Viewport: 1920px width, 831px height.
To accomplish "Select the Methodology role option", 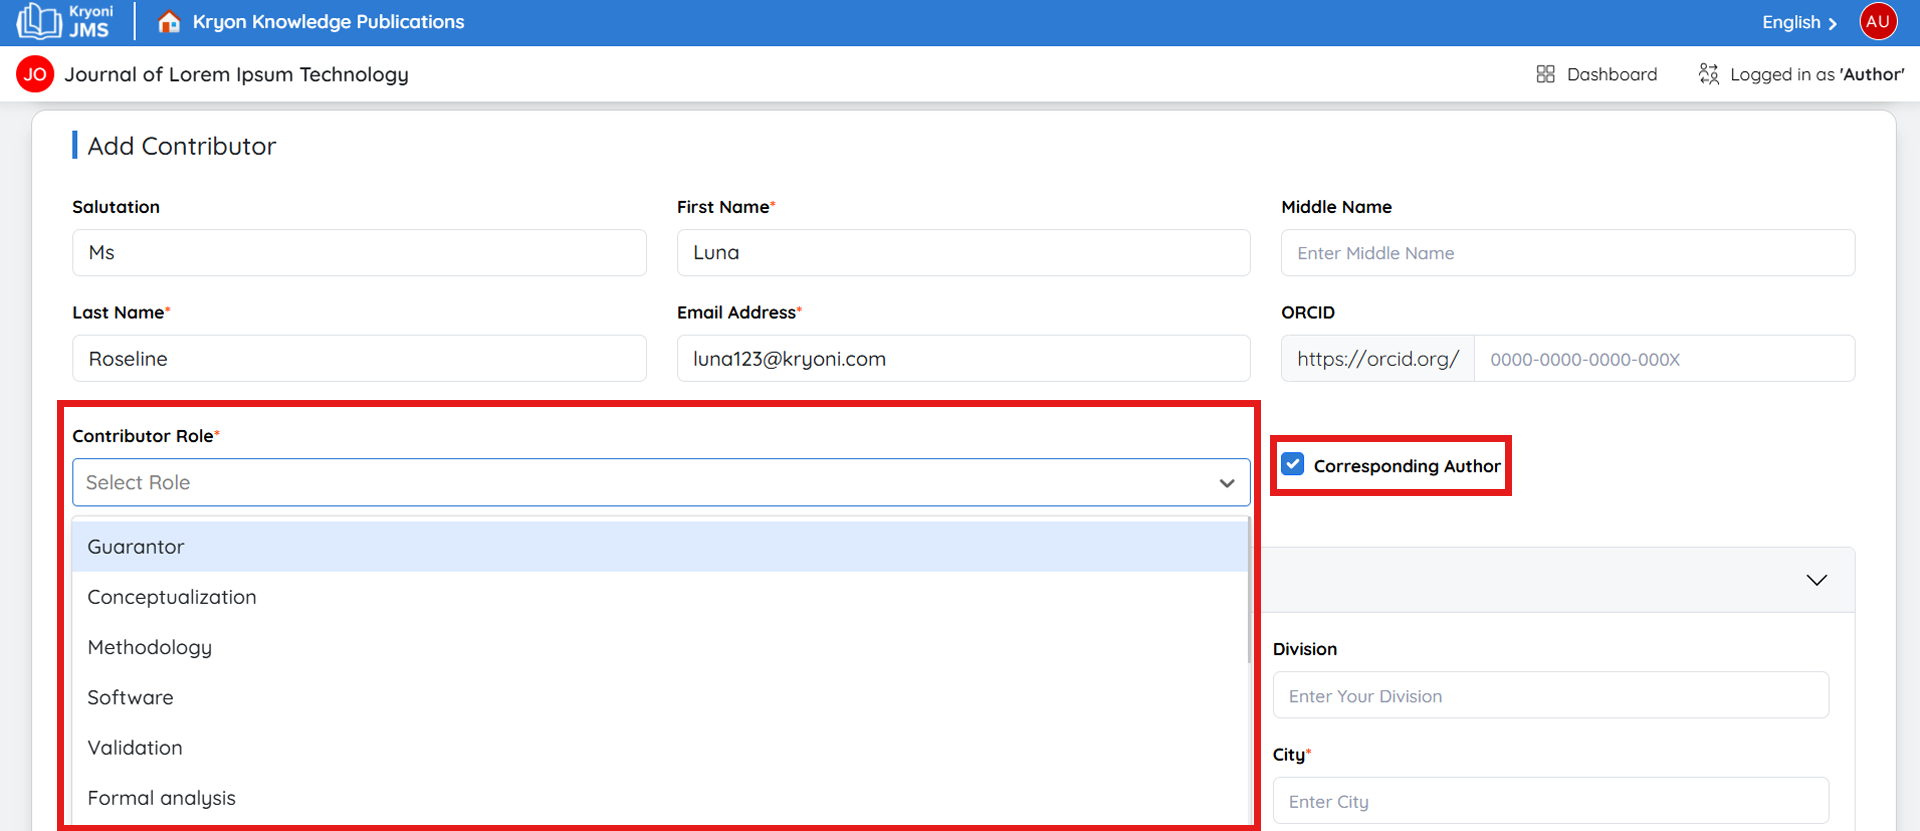I will 150,647.
